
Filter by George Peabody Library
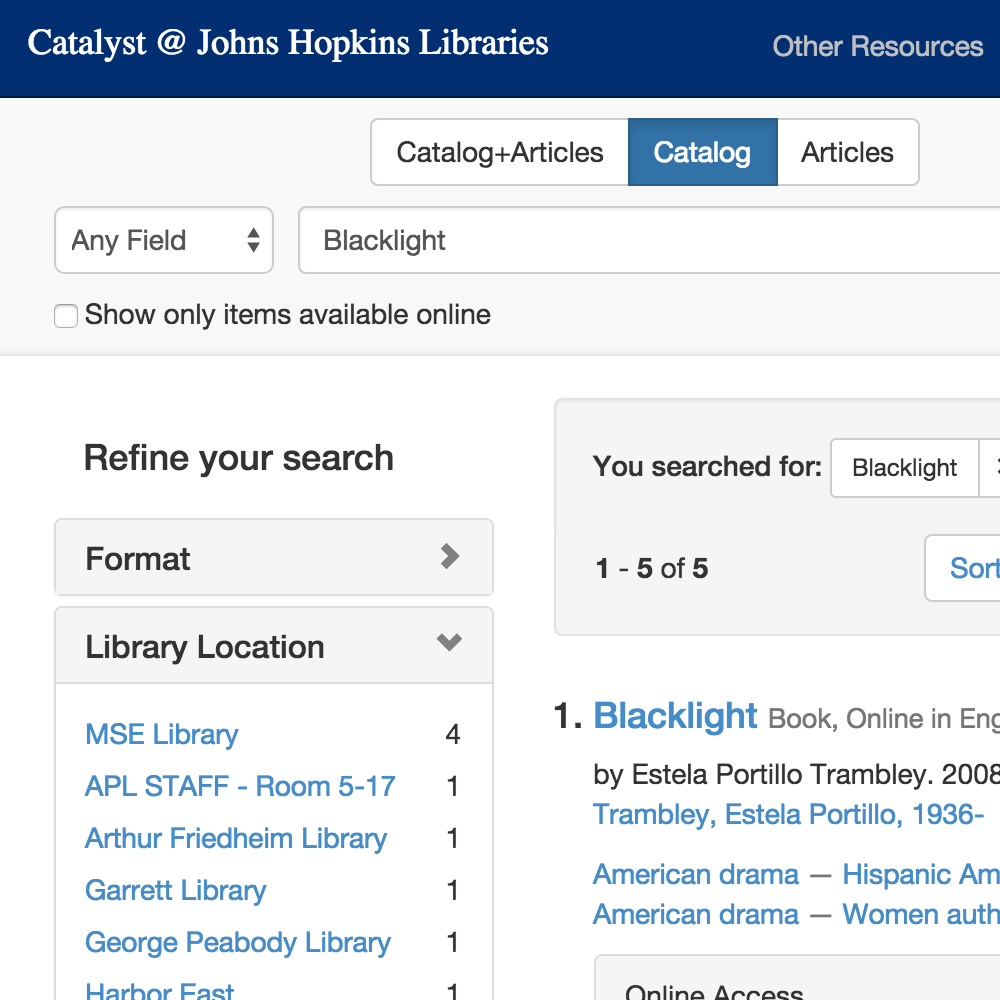pos(237,943)
